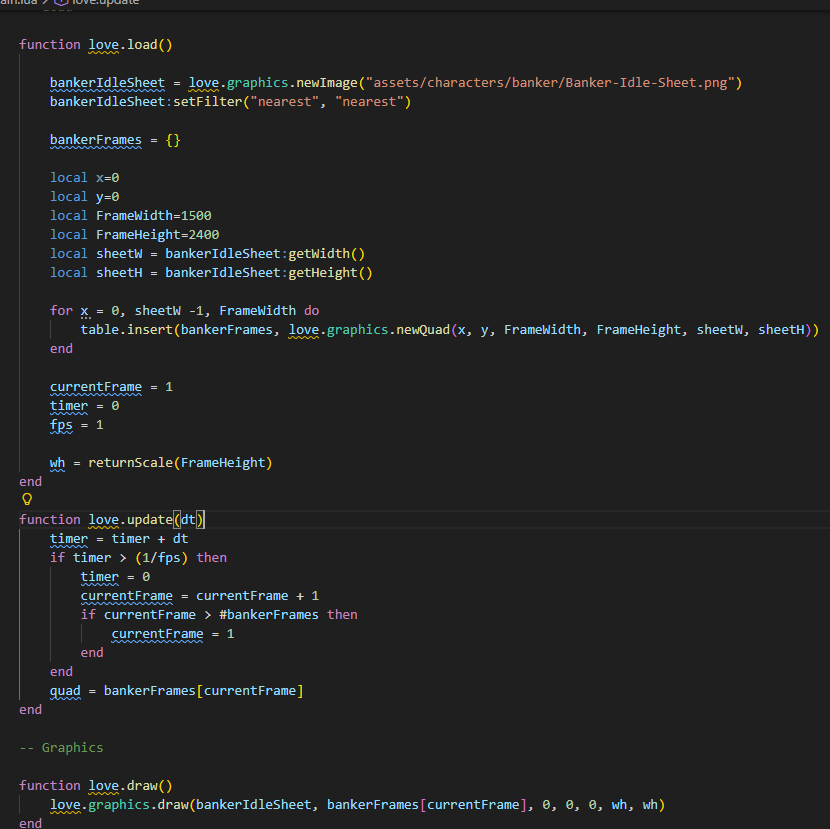Click the -- Graphics comment line

61,748
